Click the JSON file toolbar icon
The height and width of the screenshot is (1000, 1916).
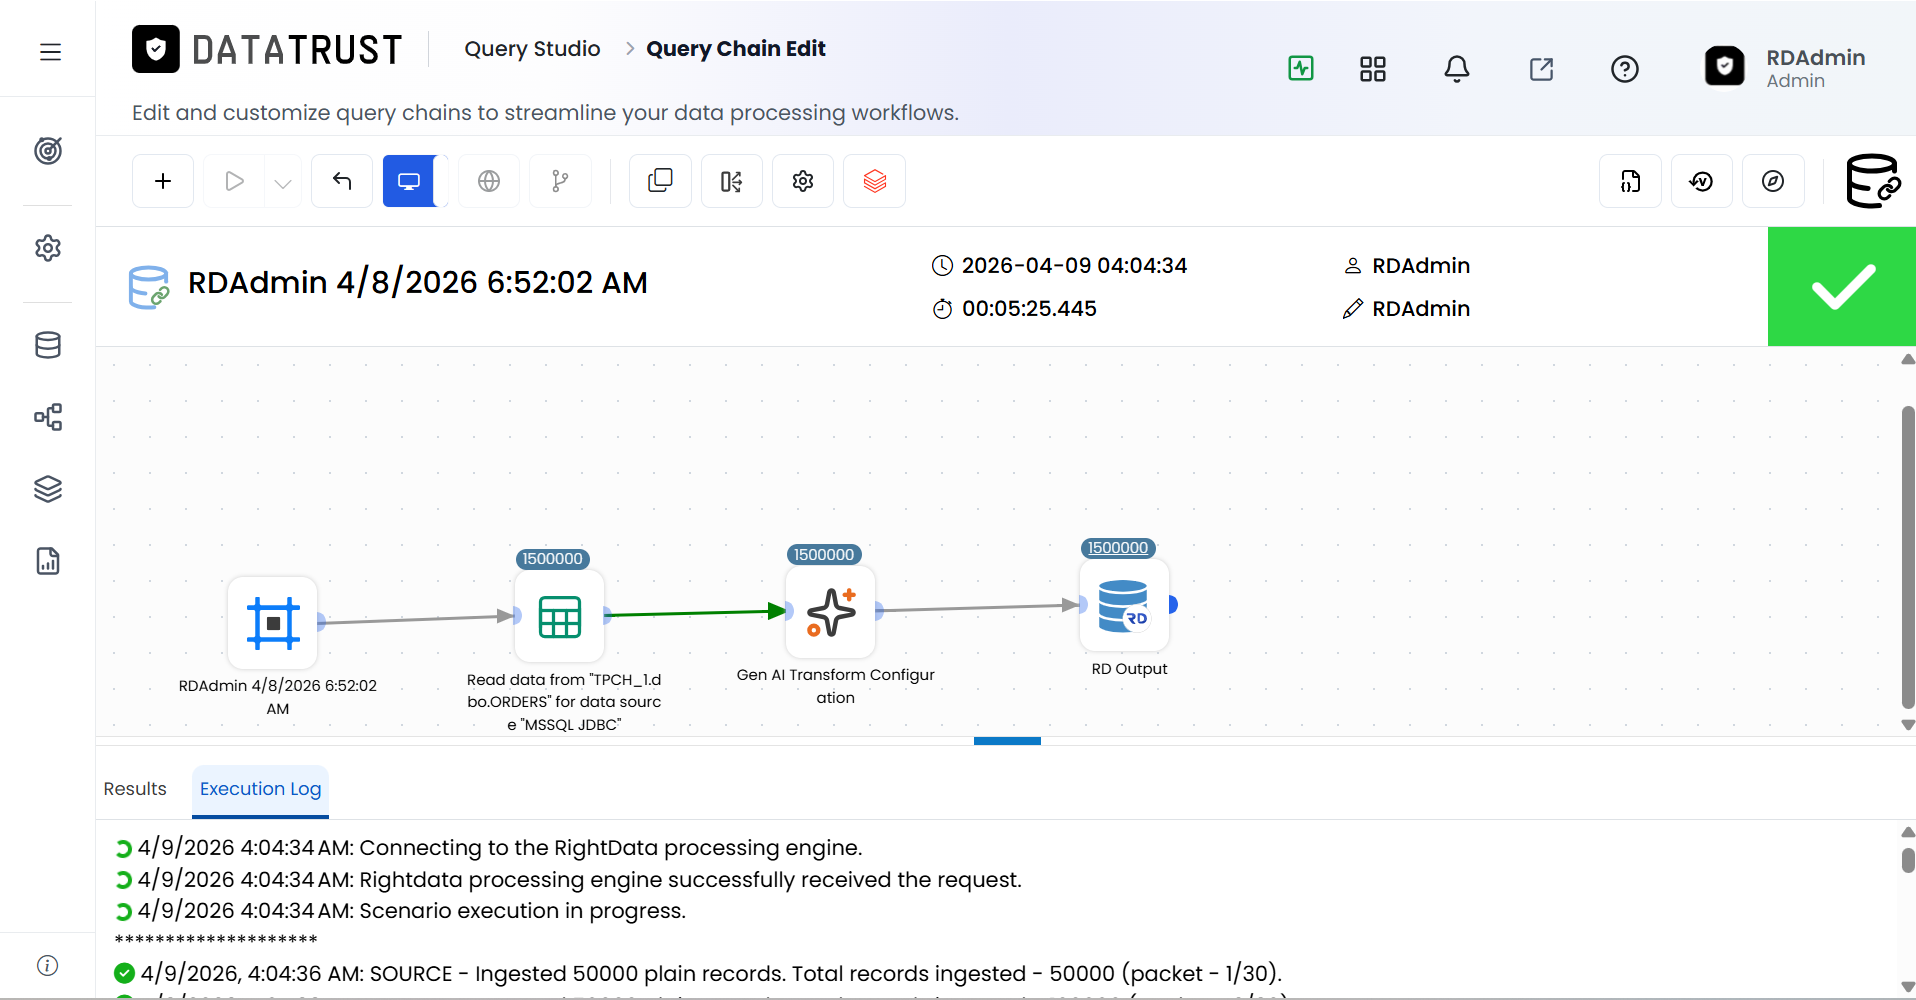tap(1630, 181)
